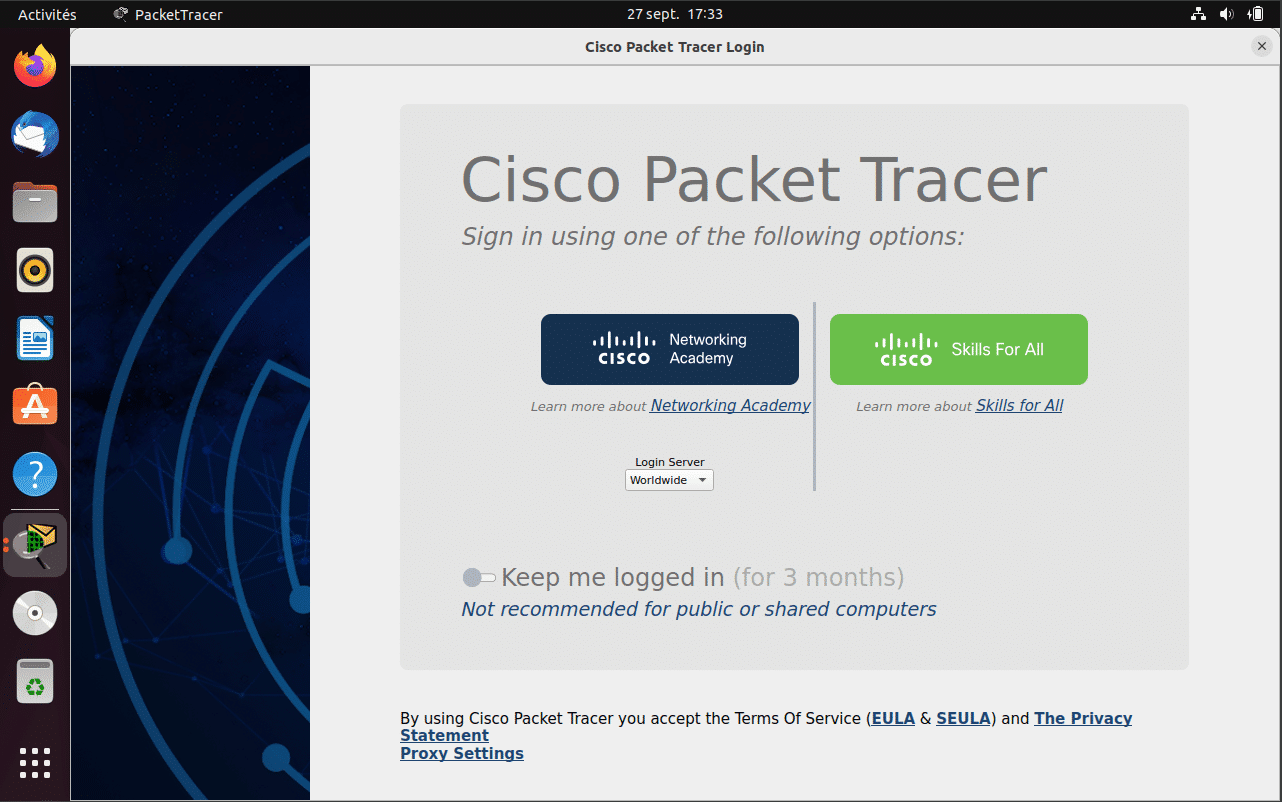Start the Rhythmbox music player
The width and height of the screenshot is (1282, 802).
tap(34, 270)
